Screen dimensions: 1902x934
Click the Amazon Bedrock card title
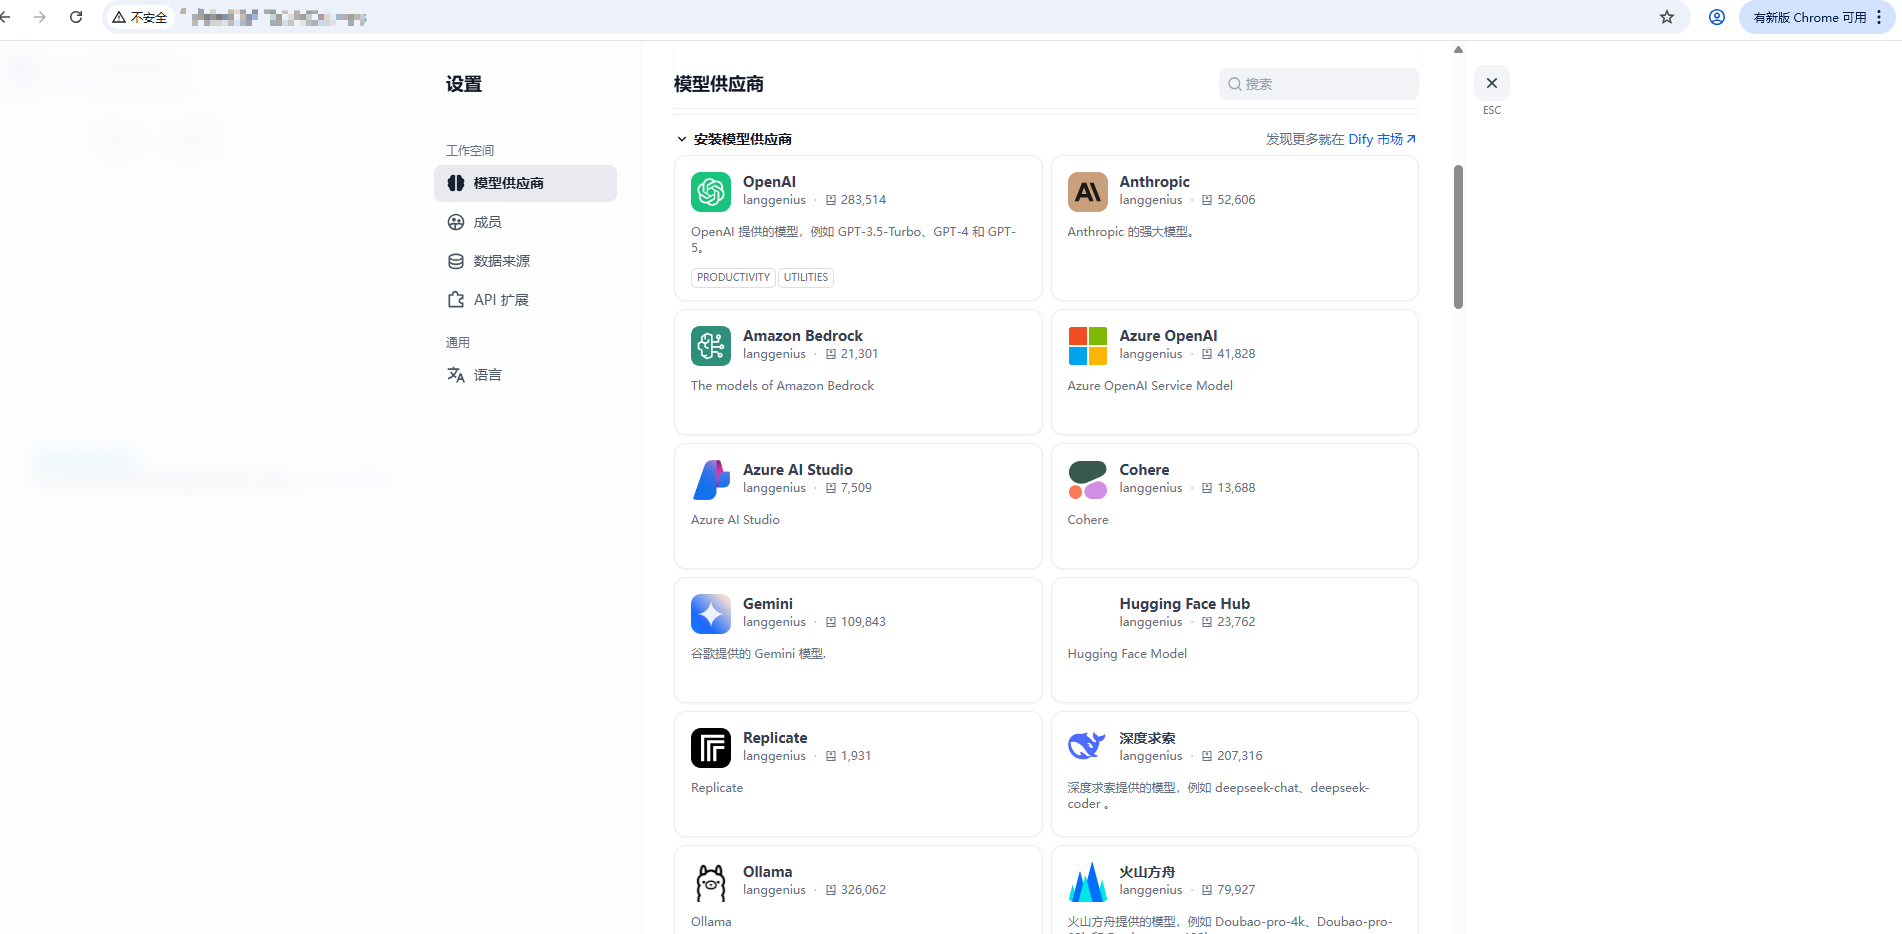tap(803, 336)
